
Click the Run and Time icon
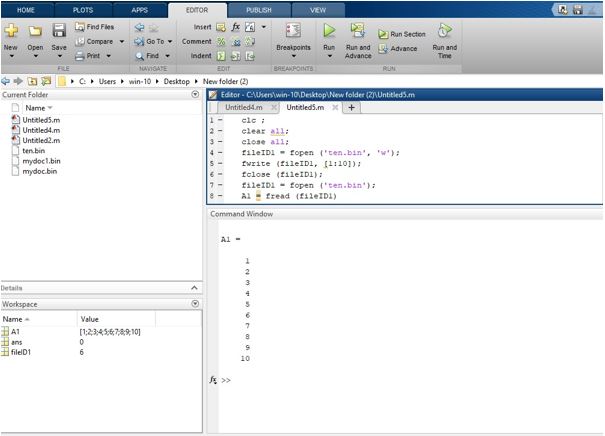pos(444,32)
